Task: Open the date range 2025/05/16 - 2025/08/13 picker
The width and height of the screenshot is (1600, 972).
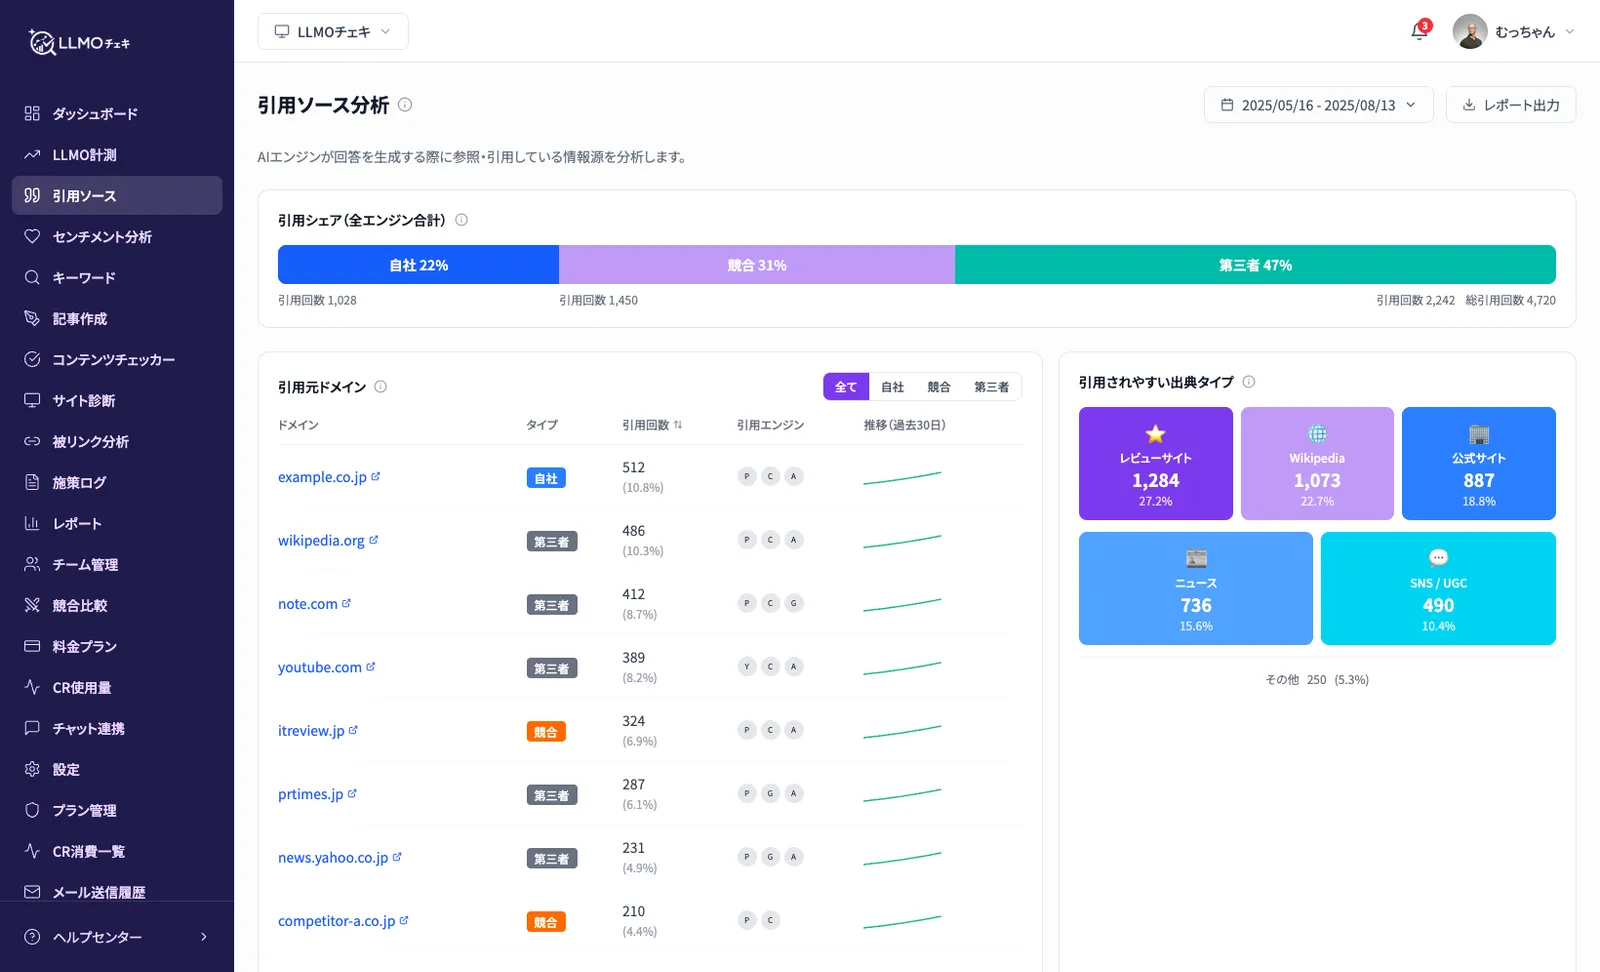Action: click(x=1319, y=105)
